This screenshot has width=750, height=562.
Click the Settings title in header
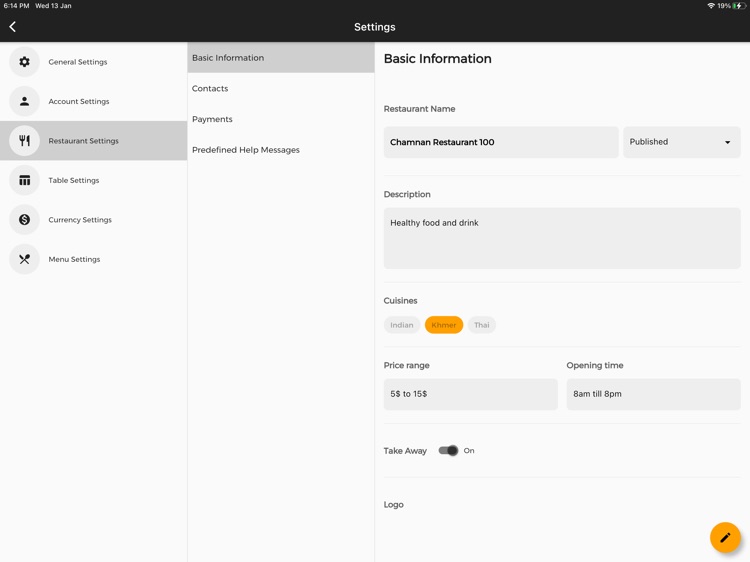pyautogui.click(x=375, y=27)
